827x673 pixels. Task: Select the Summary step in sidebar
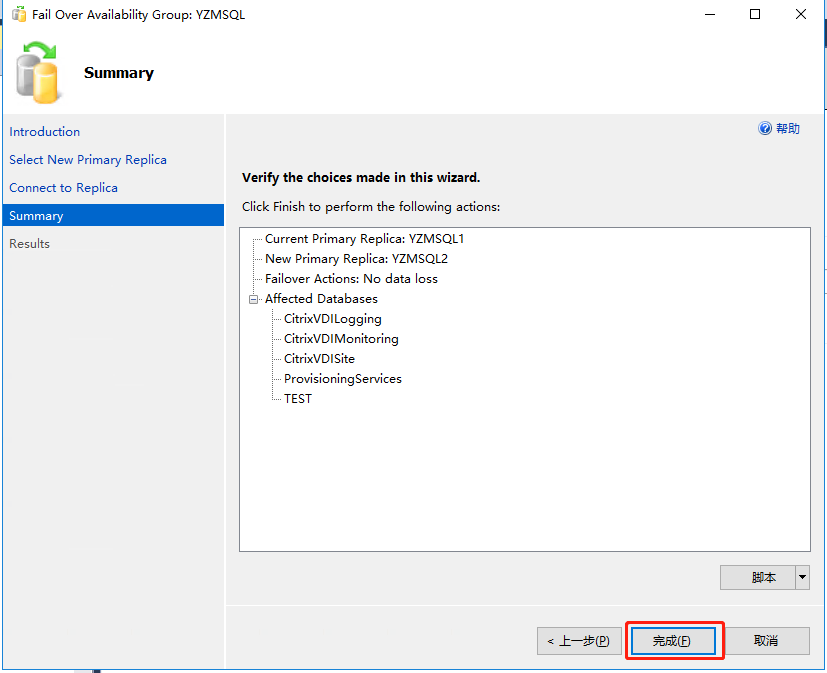36,216
